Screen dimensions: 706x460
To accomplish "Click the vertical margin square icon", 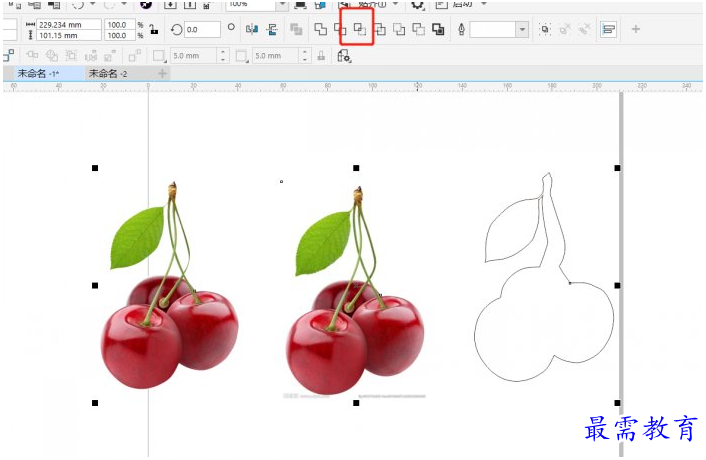I will point(241,56).
